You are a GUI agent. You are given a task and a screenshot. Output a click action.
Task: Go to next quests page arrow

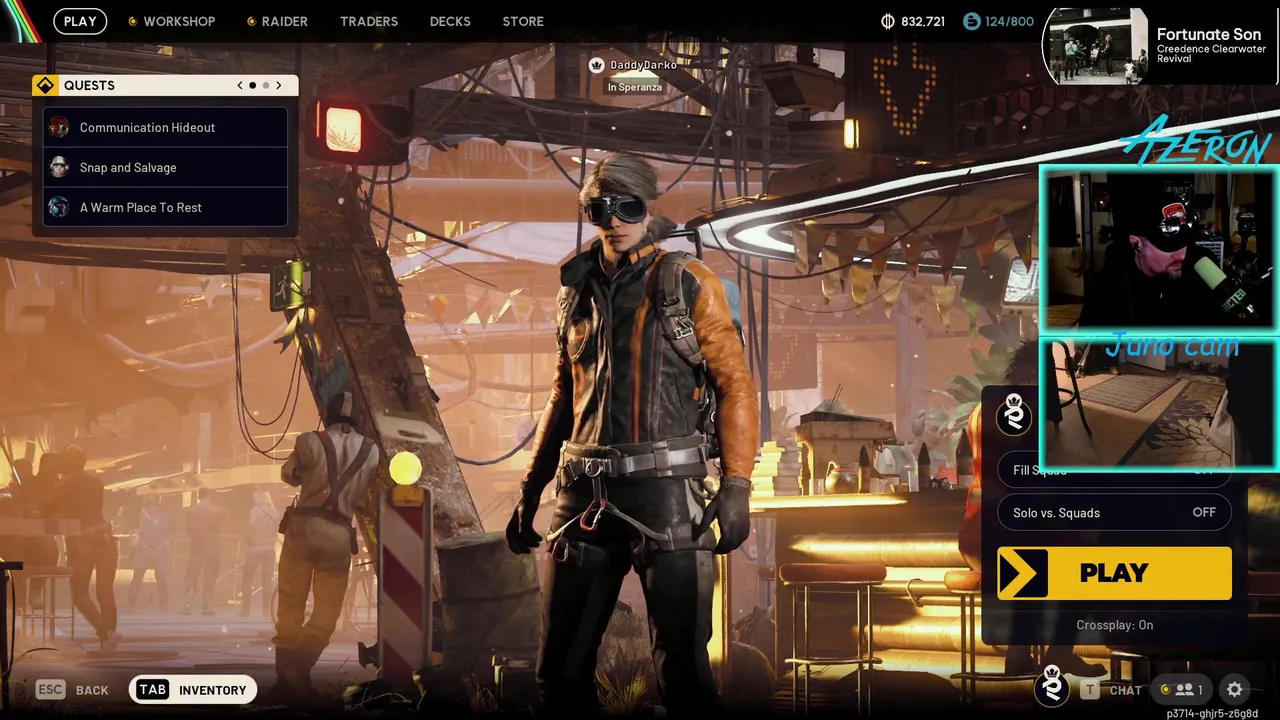(279, 85)
